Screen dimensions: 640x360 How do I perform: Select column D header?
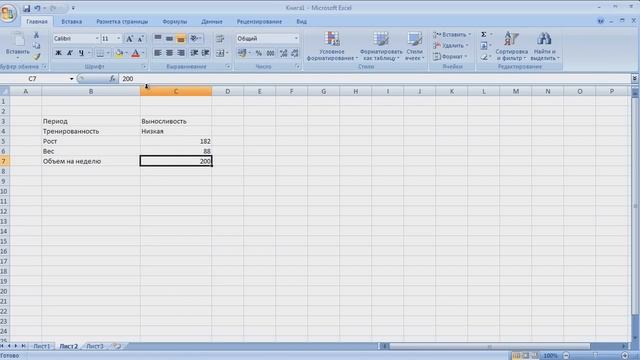pyautogui.click(x=227, y=91)
